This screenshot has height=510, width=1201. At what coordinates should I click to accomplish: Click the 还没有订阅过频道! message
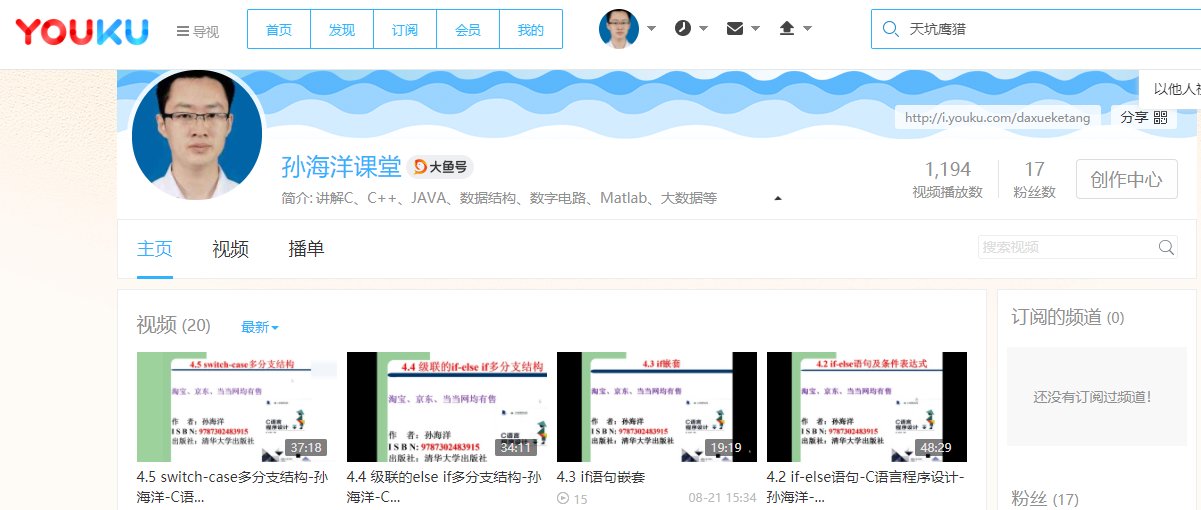tap(1093, 397)
